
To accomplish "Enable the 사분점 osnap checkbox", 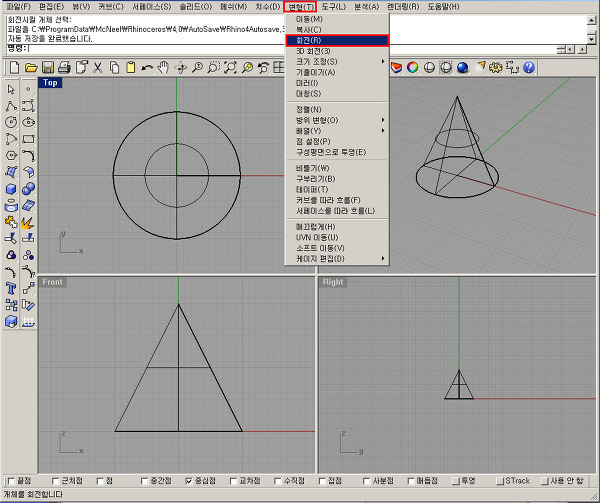I will click(367, 481).
